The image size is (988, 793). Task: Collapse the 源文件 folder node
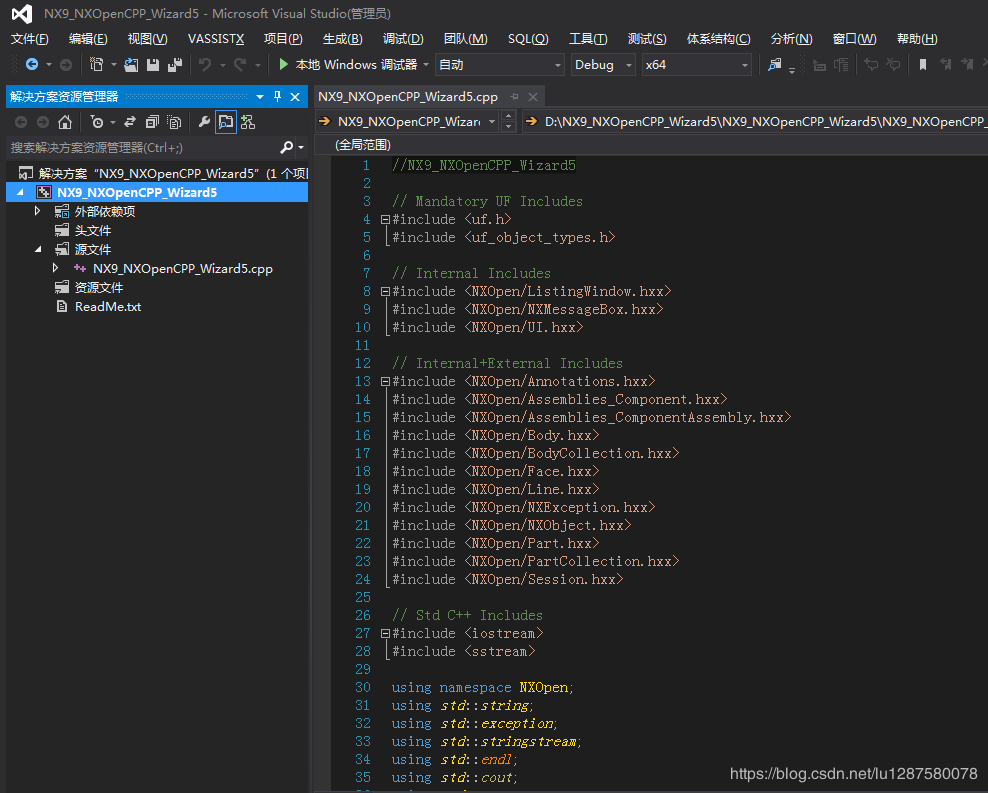(38, 249)
